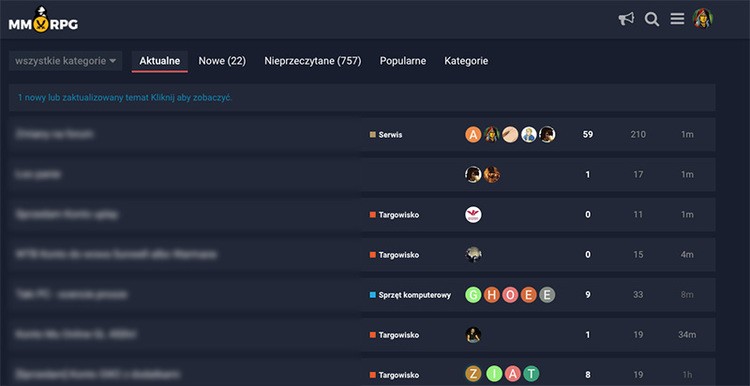The image size is (750, 386).
Task: Open the Kategorie tab
Action: [466, 61]
